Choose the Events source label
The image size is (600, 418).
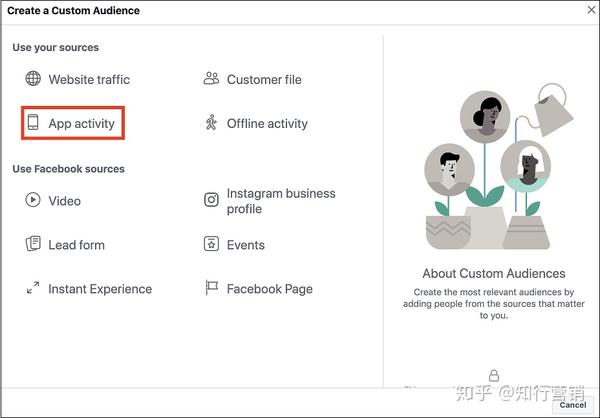coord(246,245)
